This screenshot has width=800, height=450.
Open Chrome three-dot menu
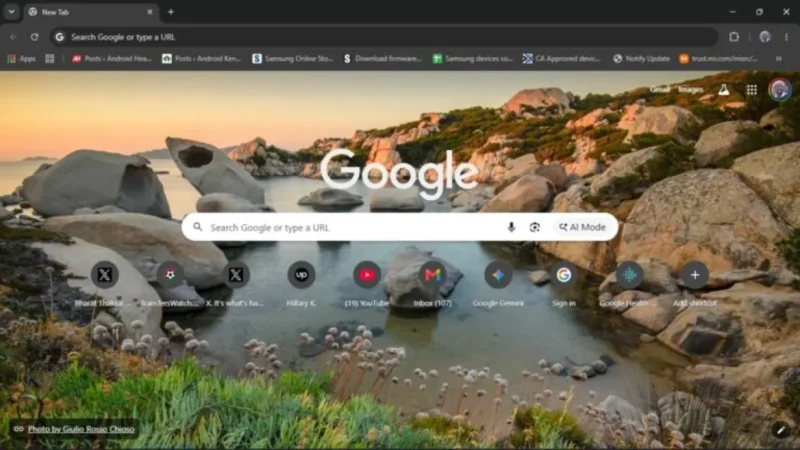coord(786,37)
